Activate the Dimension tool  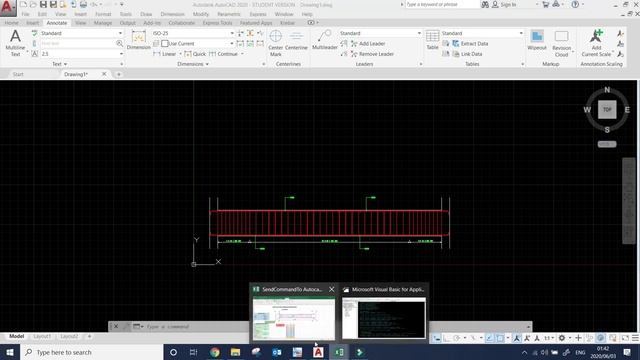(x=139, y=40)
